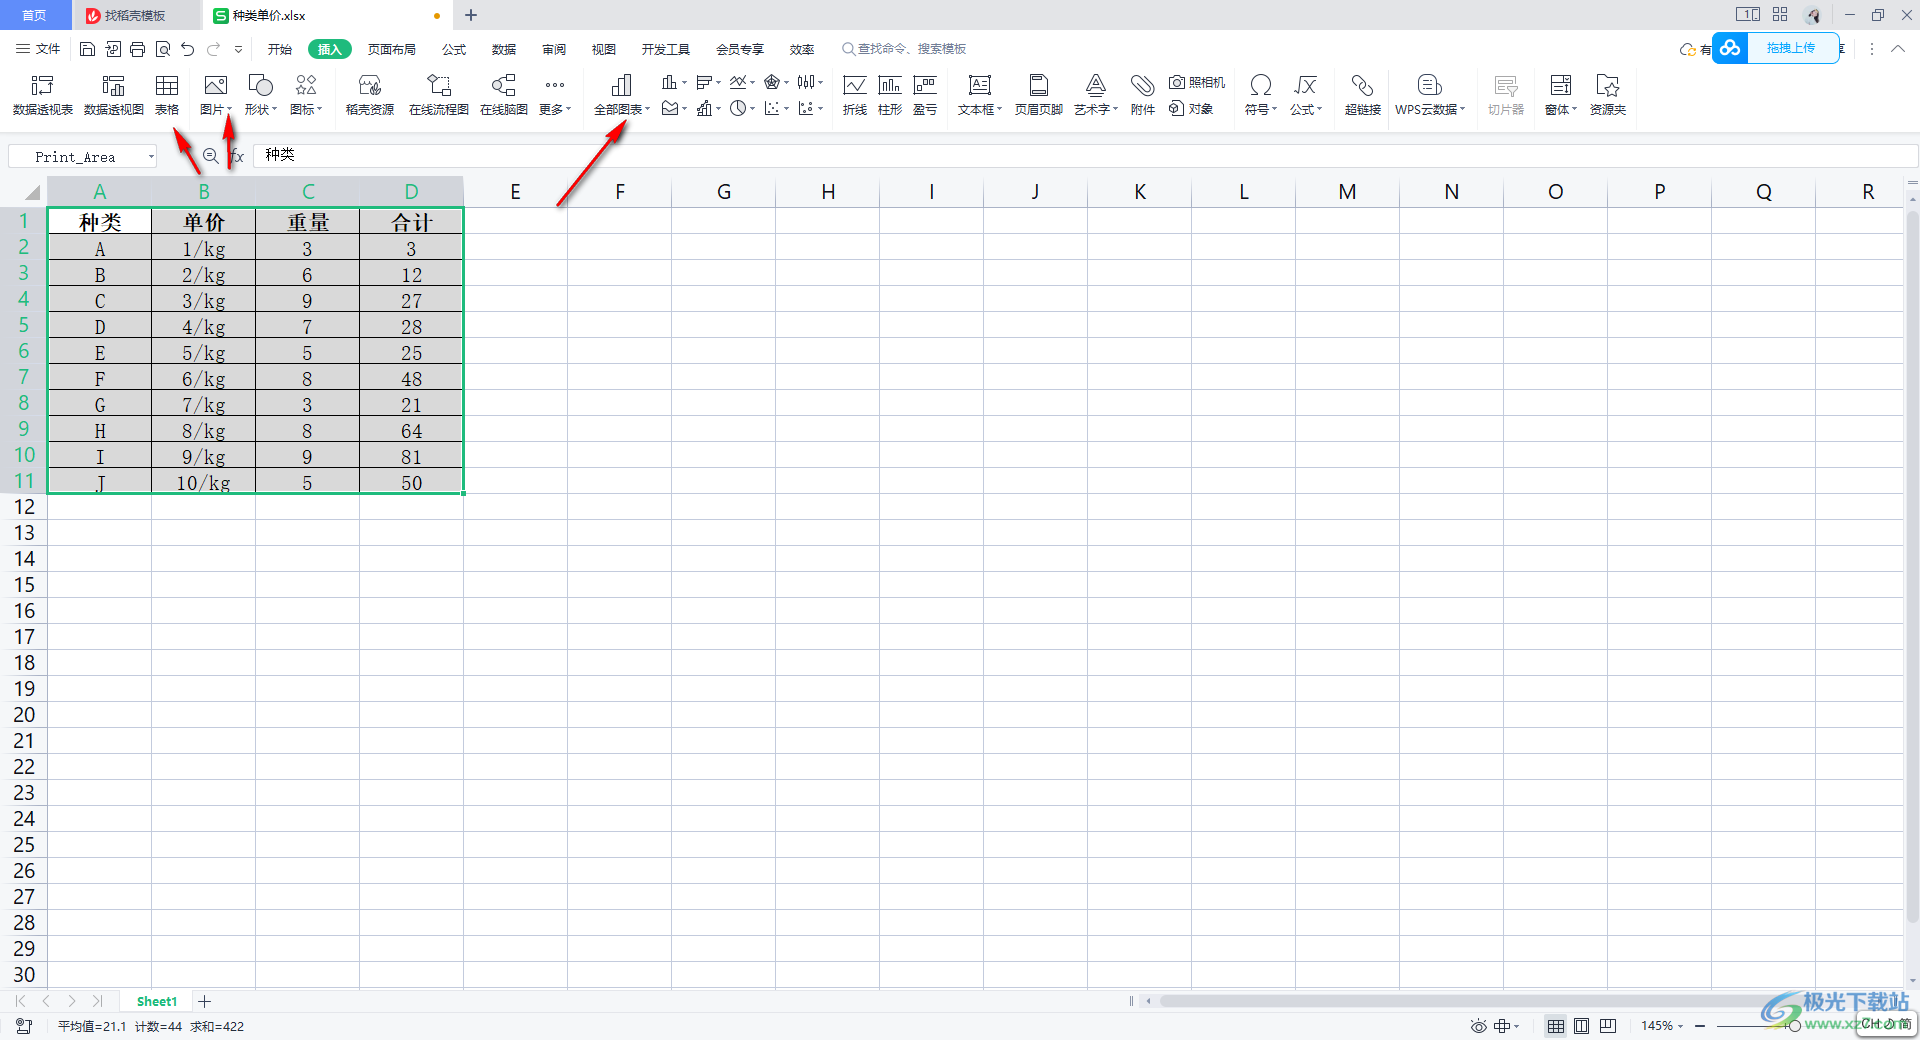Add a new worksheet with plus button
1920x1040 pixels.
click(x=204, y=1001)
